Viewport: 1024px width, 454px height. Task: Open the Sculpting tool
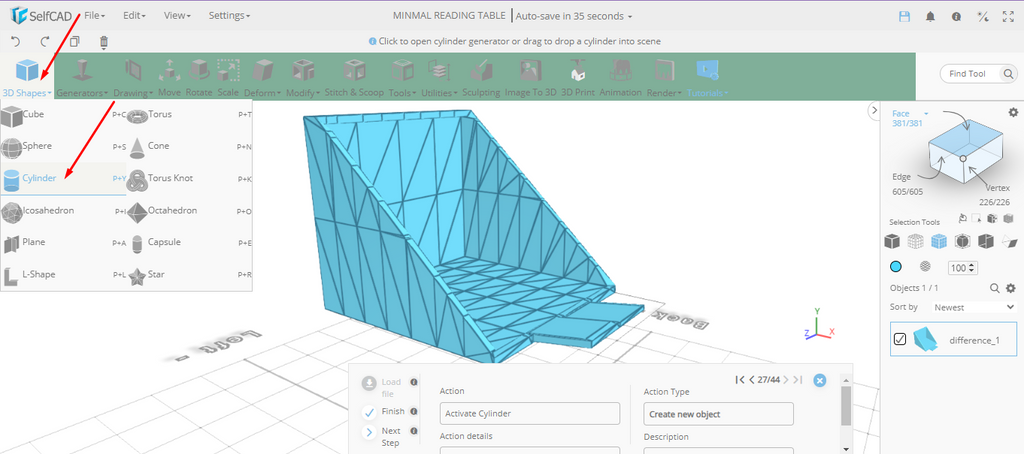[x=481, y=78]
